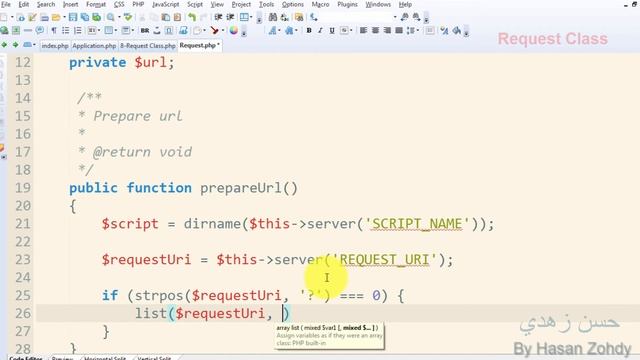This screenshot has width=640, height=360.
Task: Switch to the Application.php tab
Action: (x=94, y=46)
